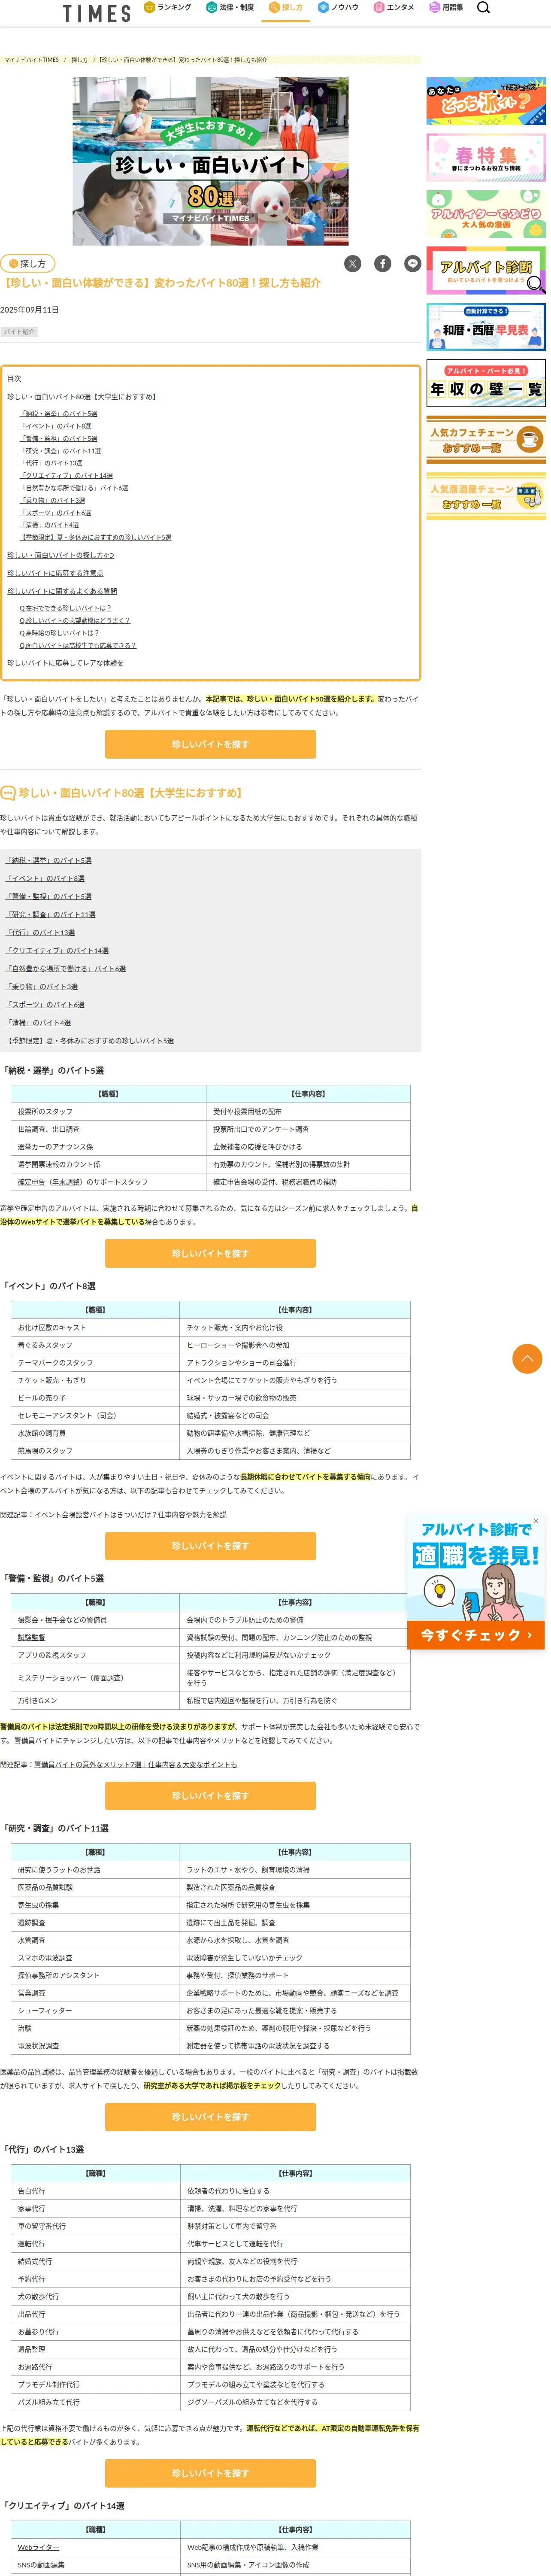Share the article on Facebook
Viewport: 551px width, 2576px height.
pos(383,264)
